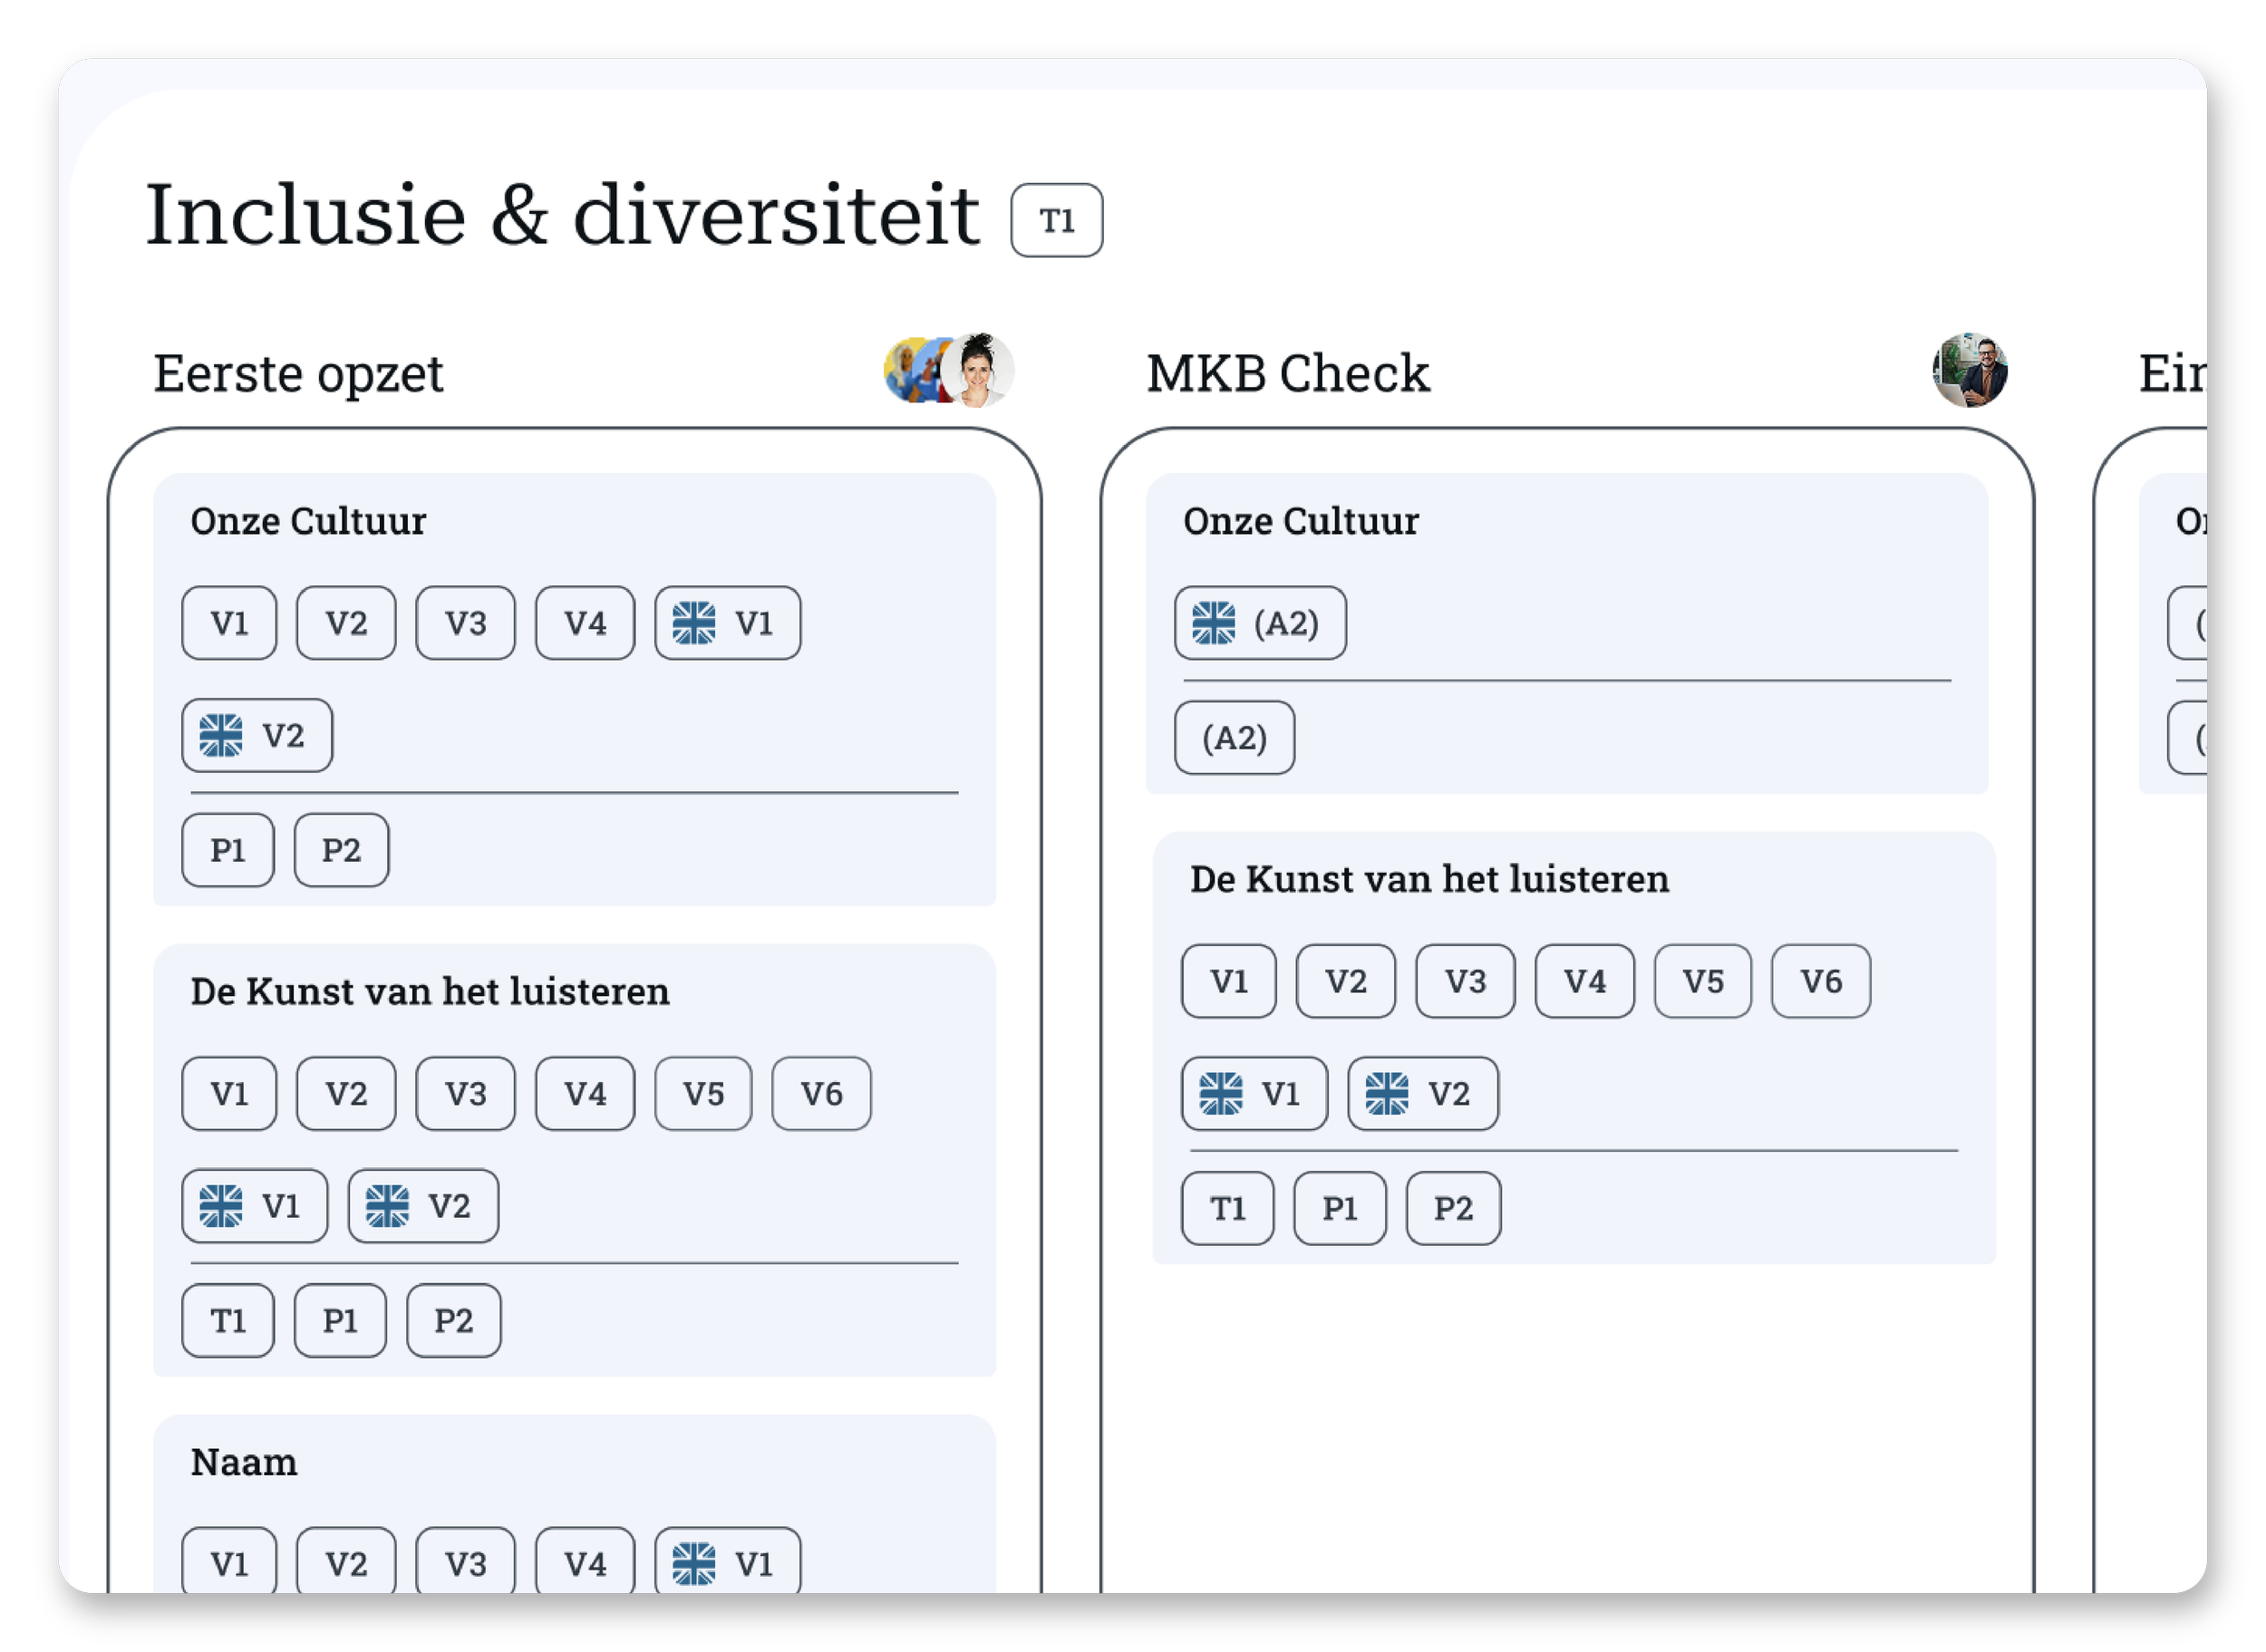Open English V2 in Eerste opzet Onze Cultuur

[257, 736]
